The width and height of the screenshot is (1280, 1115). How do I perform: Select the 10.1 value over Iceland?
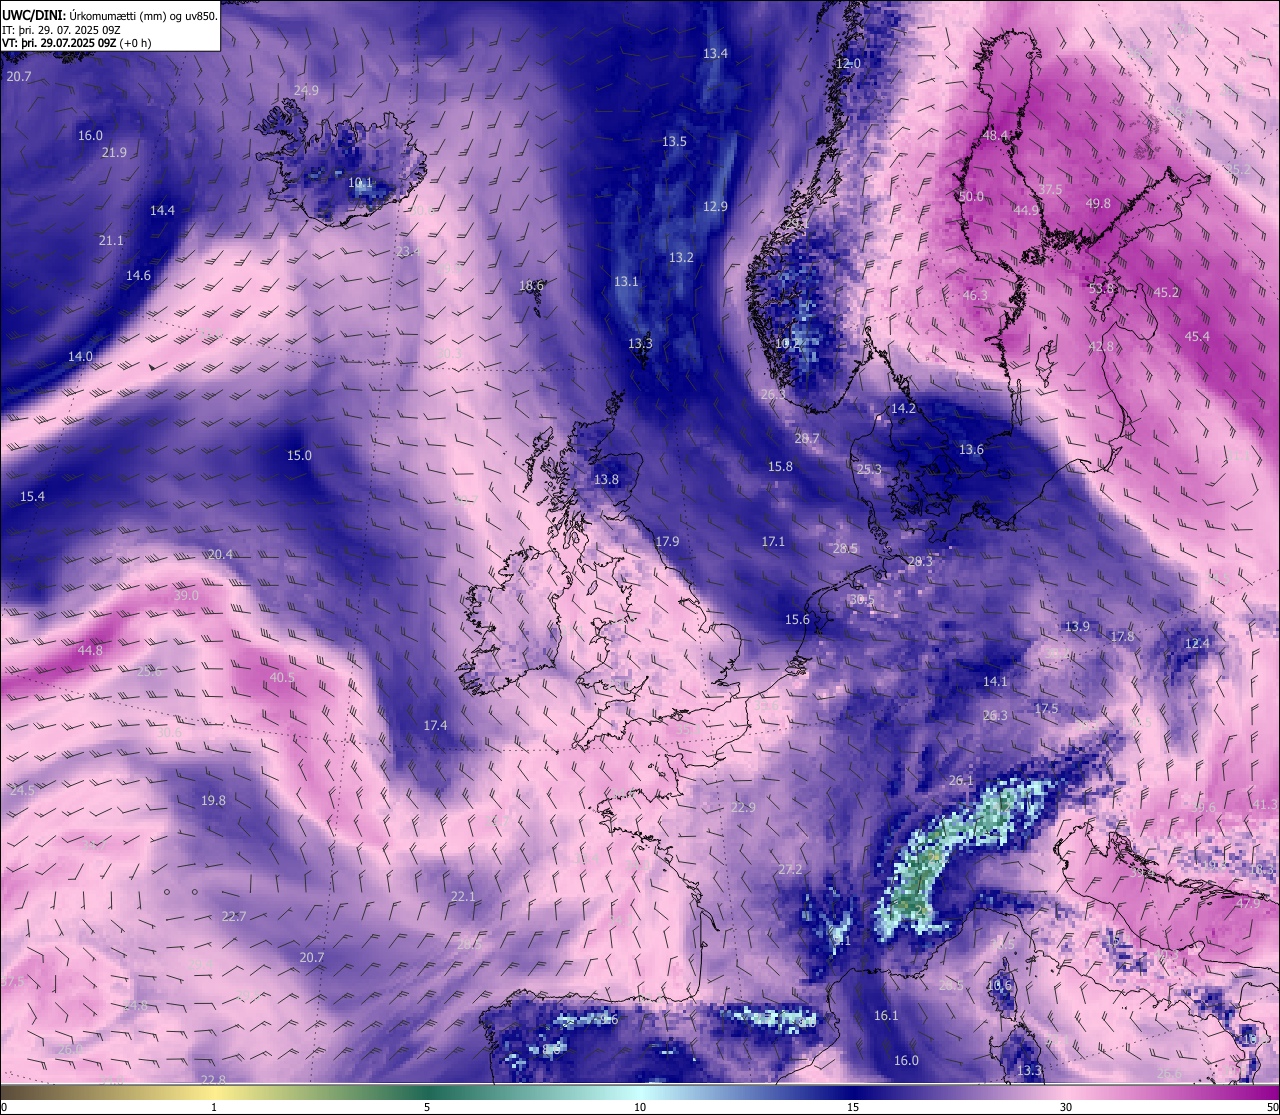360,183
